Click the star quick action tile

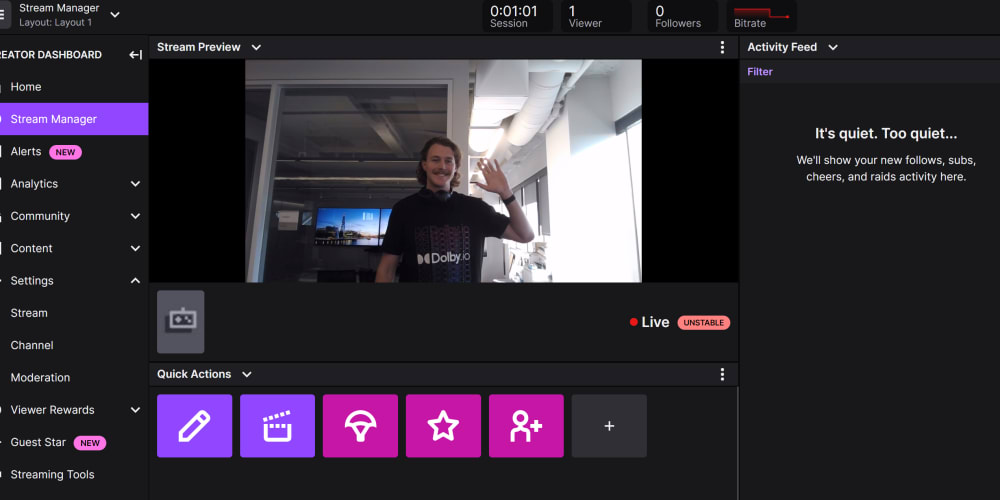pos(443,426)
